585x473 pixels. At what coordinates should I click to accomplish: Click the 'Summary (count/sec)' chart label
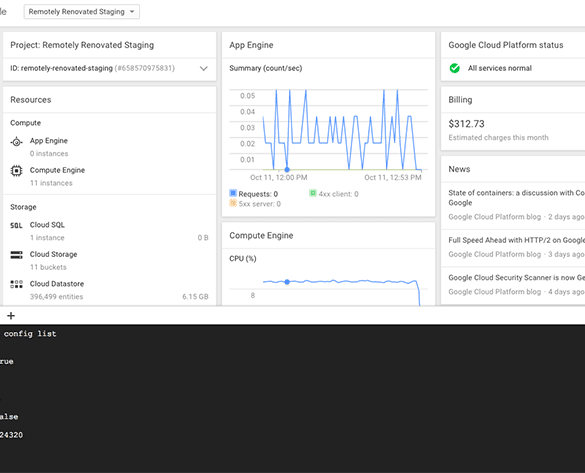click(266, 68)
